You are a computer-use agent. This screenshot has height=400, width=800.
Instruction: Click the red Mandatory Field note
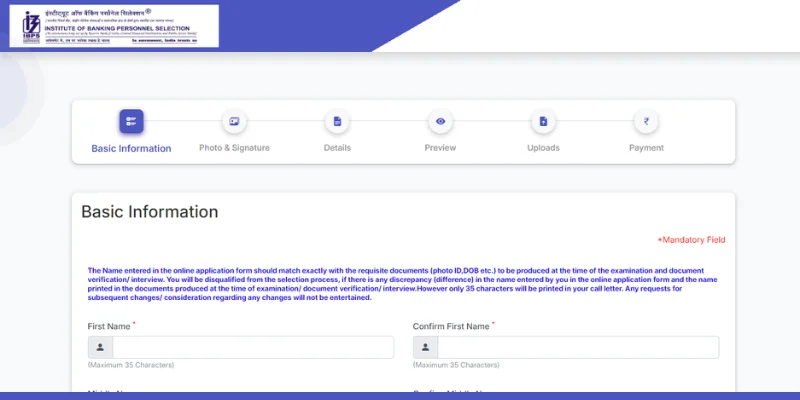[x=691, y=240]
